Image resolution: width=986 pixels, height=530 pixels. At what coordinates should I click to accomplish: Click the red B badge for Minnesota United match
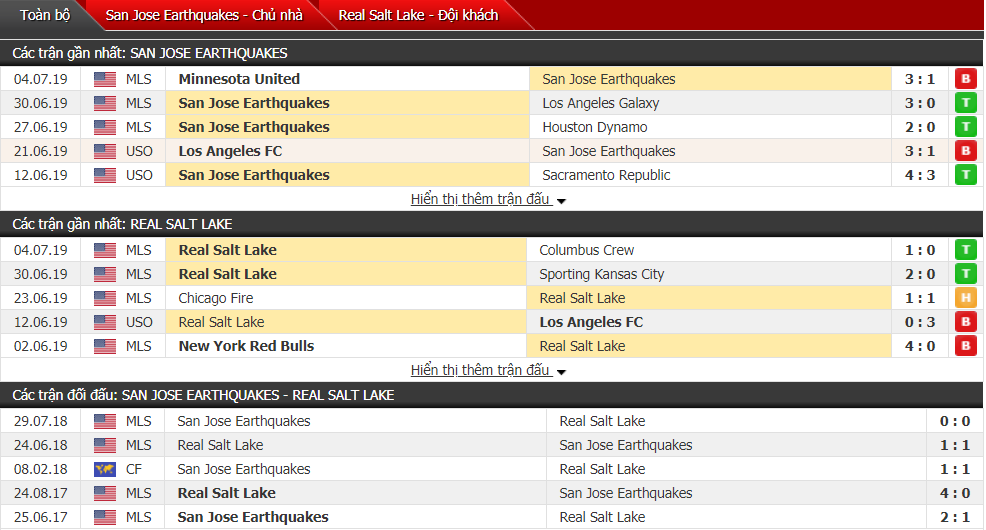966,79
